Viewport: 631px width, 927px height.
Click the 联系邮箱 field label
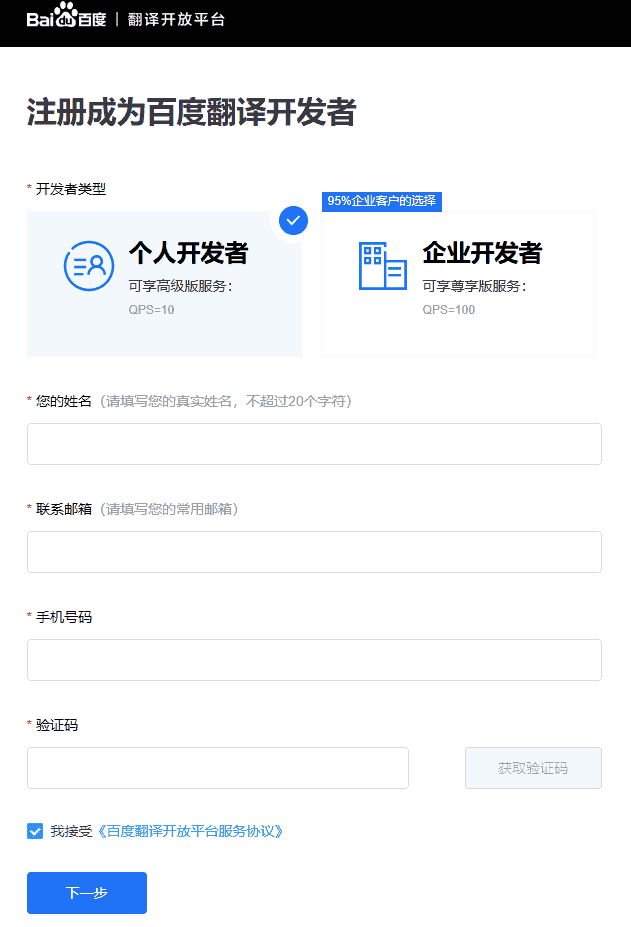[64, 509]
